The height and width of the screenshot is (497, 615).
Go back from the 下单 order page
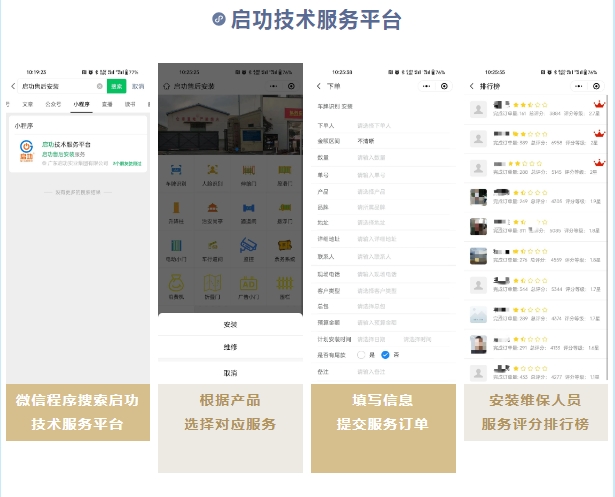pyautogui.click(x=318, y=86)
